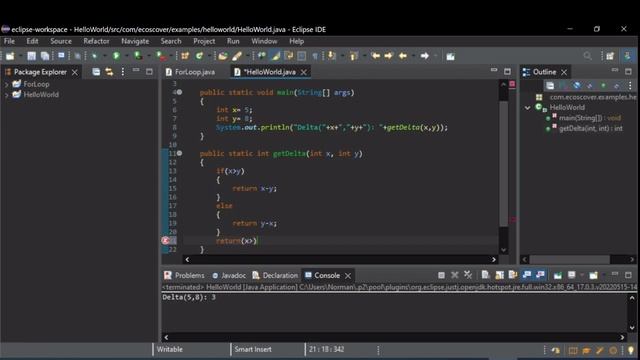Open dropdown arrow beside the Debug icon

104,56
